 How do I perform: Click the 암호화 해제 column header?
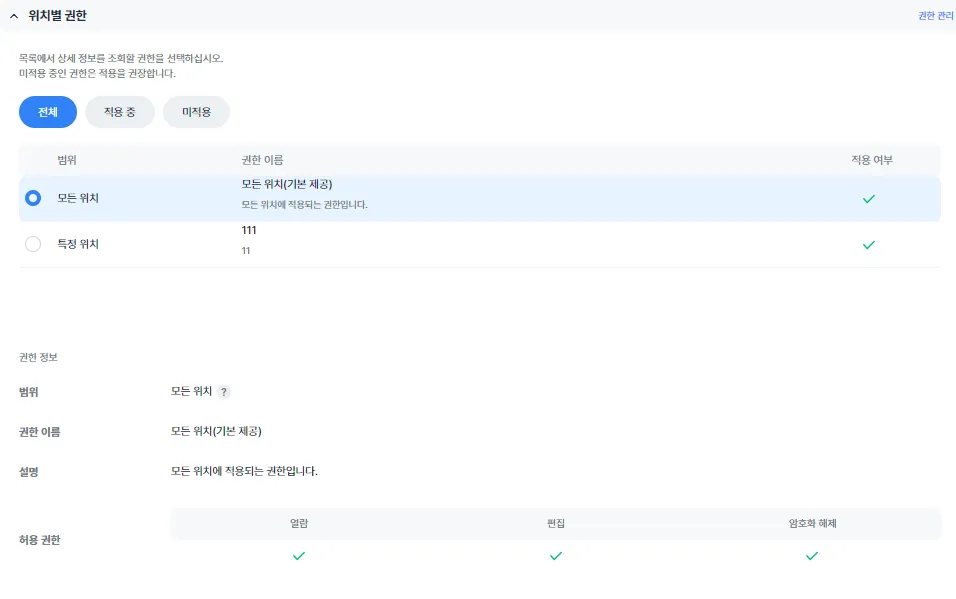(812, 523)
